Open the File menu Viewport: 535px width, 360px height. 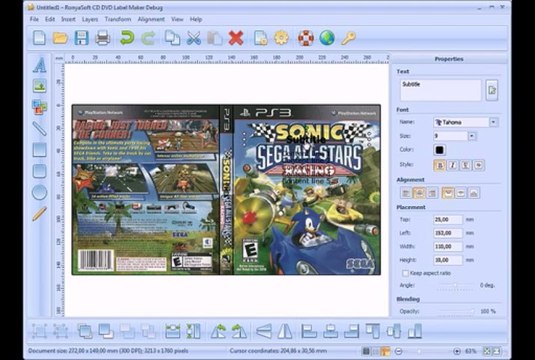click(34, 19)
